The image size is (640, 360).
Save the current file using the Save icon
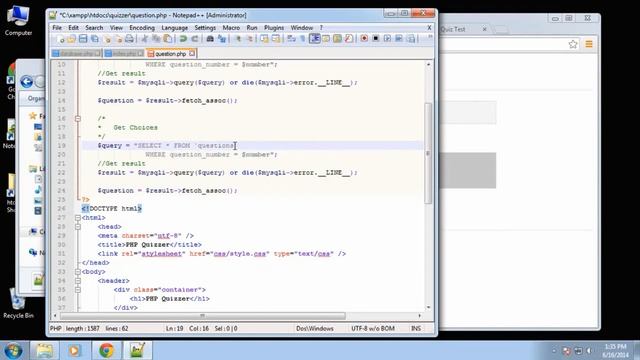(83, 39)
